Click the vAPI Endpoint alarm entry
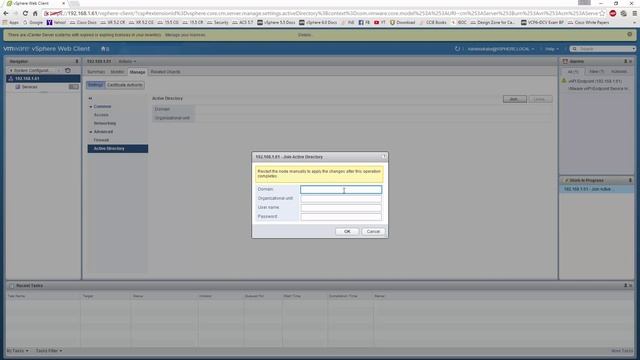Screen dimensions: 640x360 coord(595,81)
